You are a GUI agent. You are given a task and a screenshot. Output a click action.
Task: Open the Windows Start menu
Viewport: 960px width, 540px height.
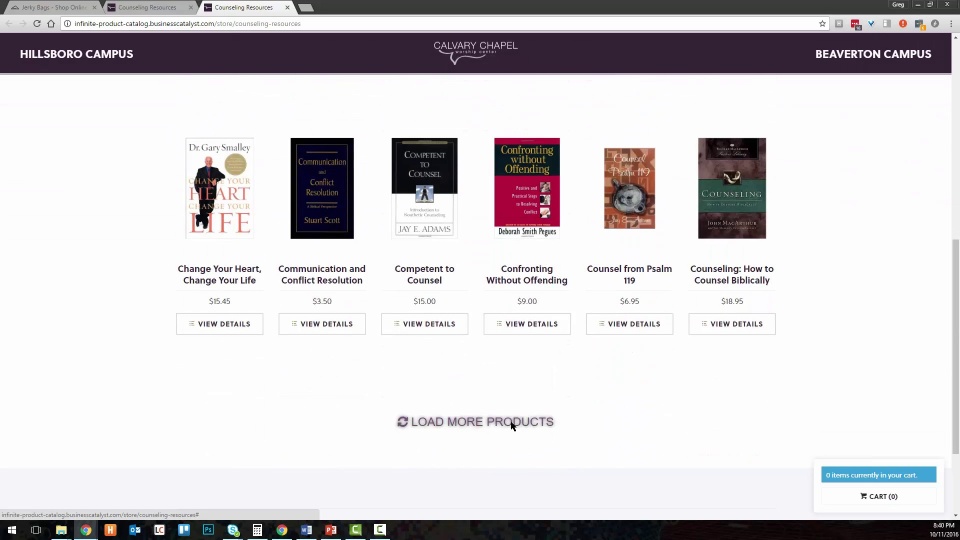tap(12, 530)
